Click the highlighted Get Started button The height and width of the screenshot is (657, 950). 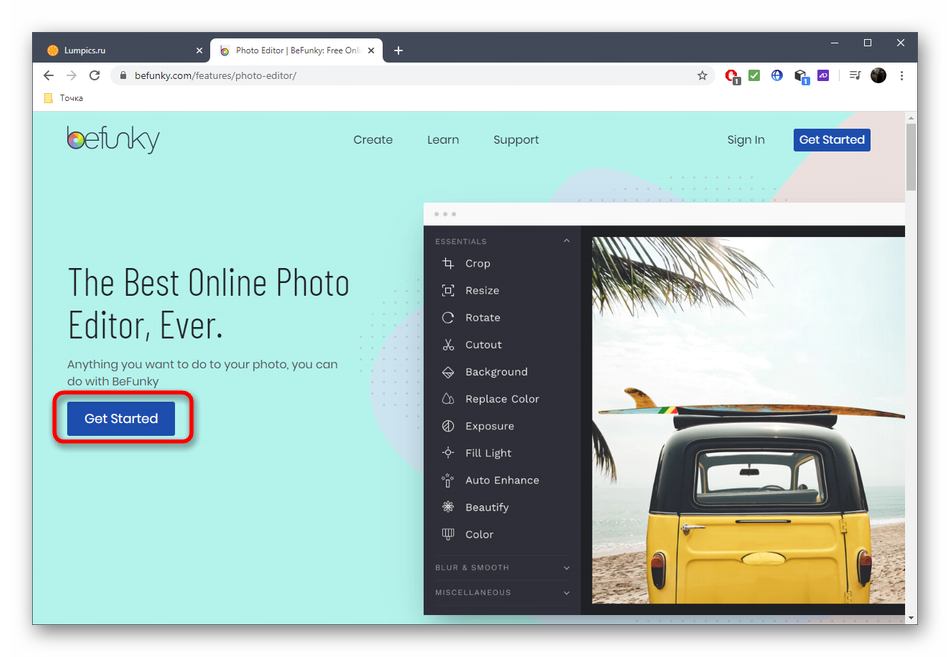pyautogui.click(x=121, y=419)
